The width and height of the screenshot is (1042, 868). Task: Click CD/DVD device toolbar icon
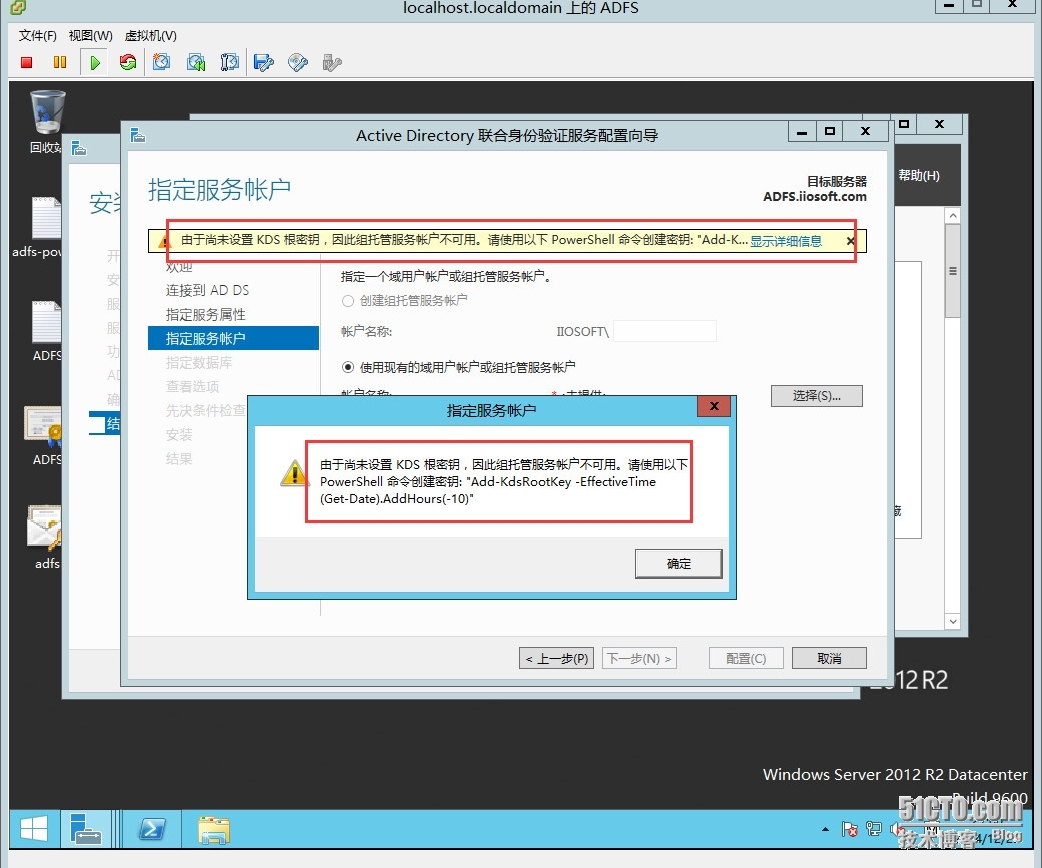(298, 62)
